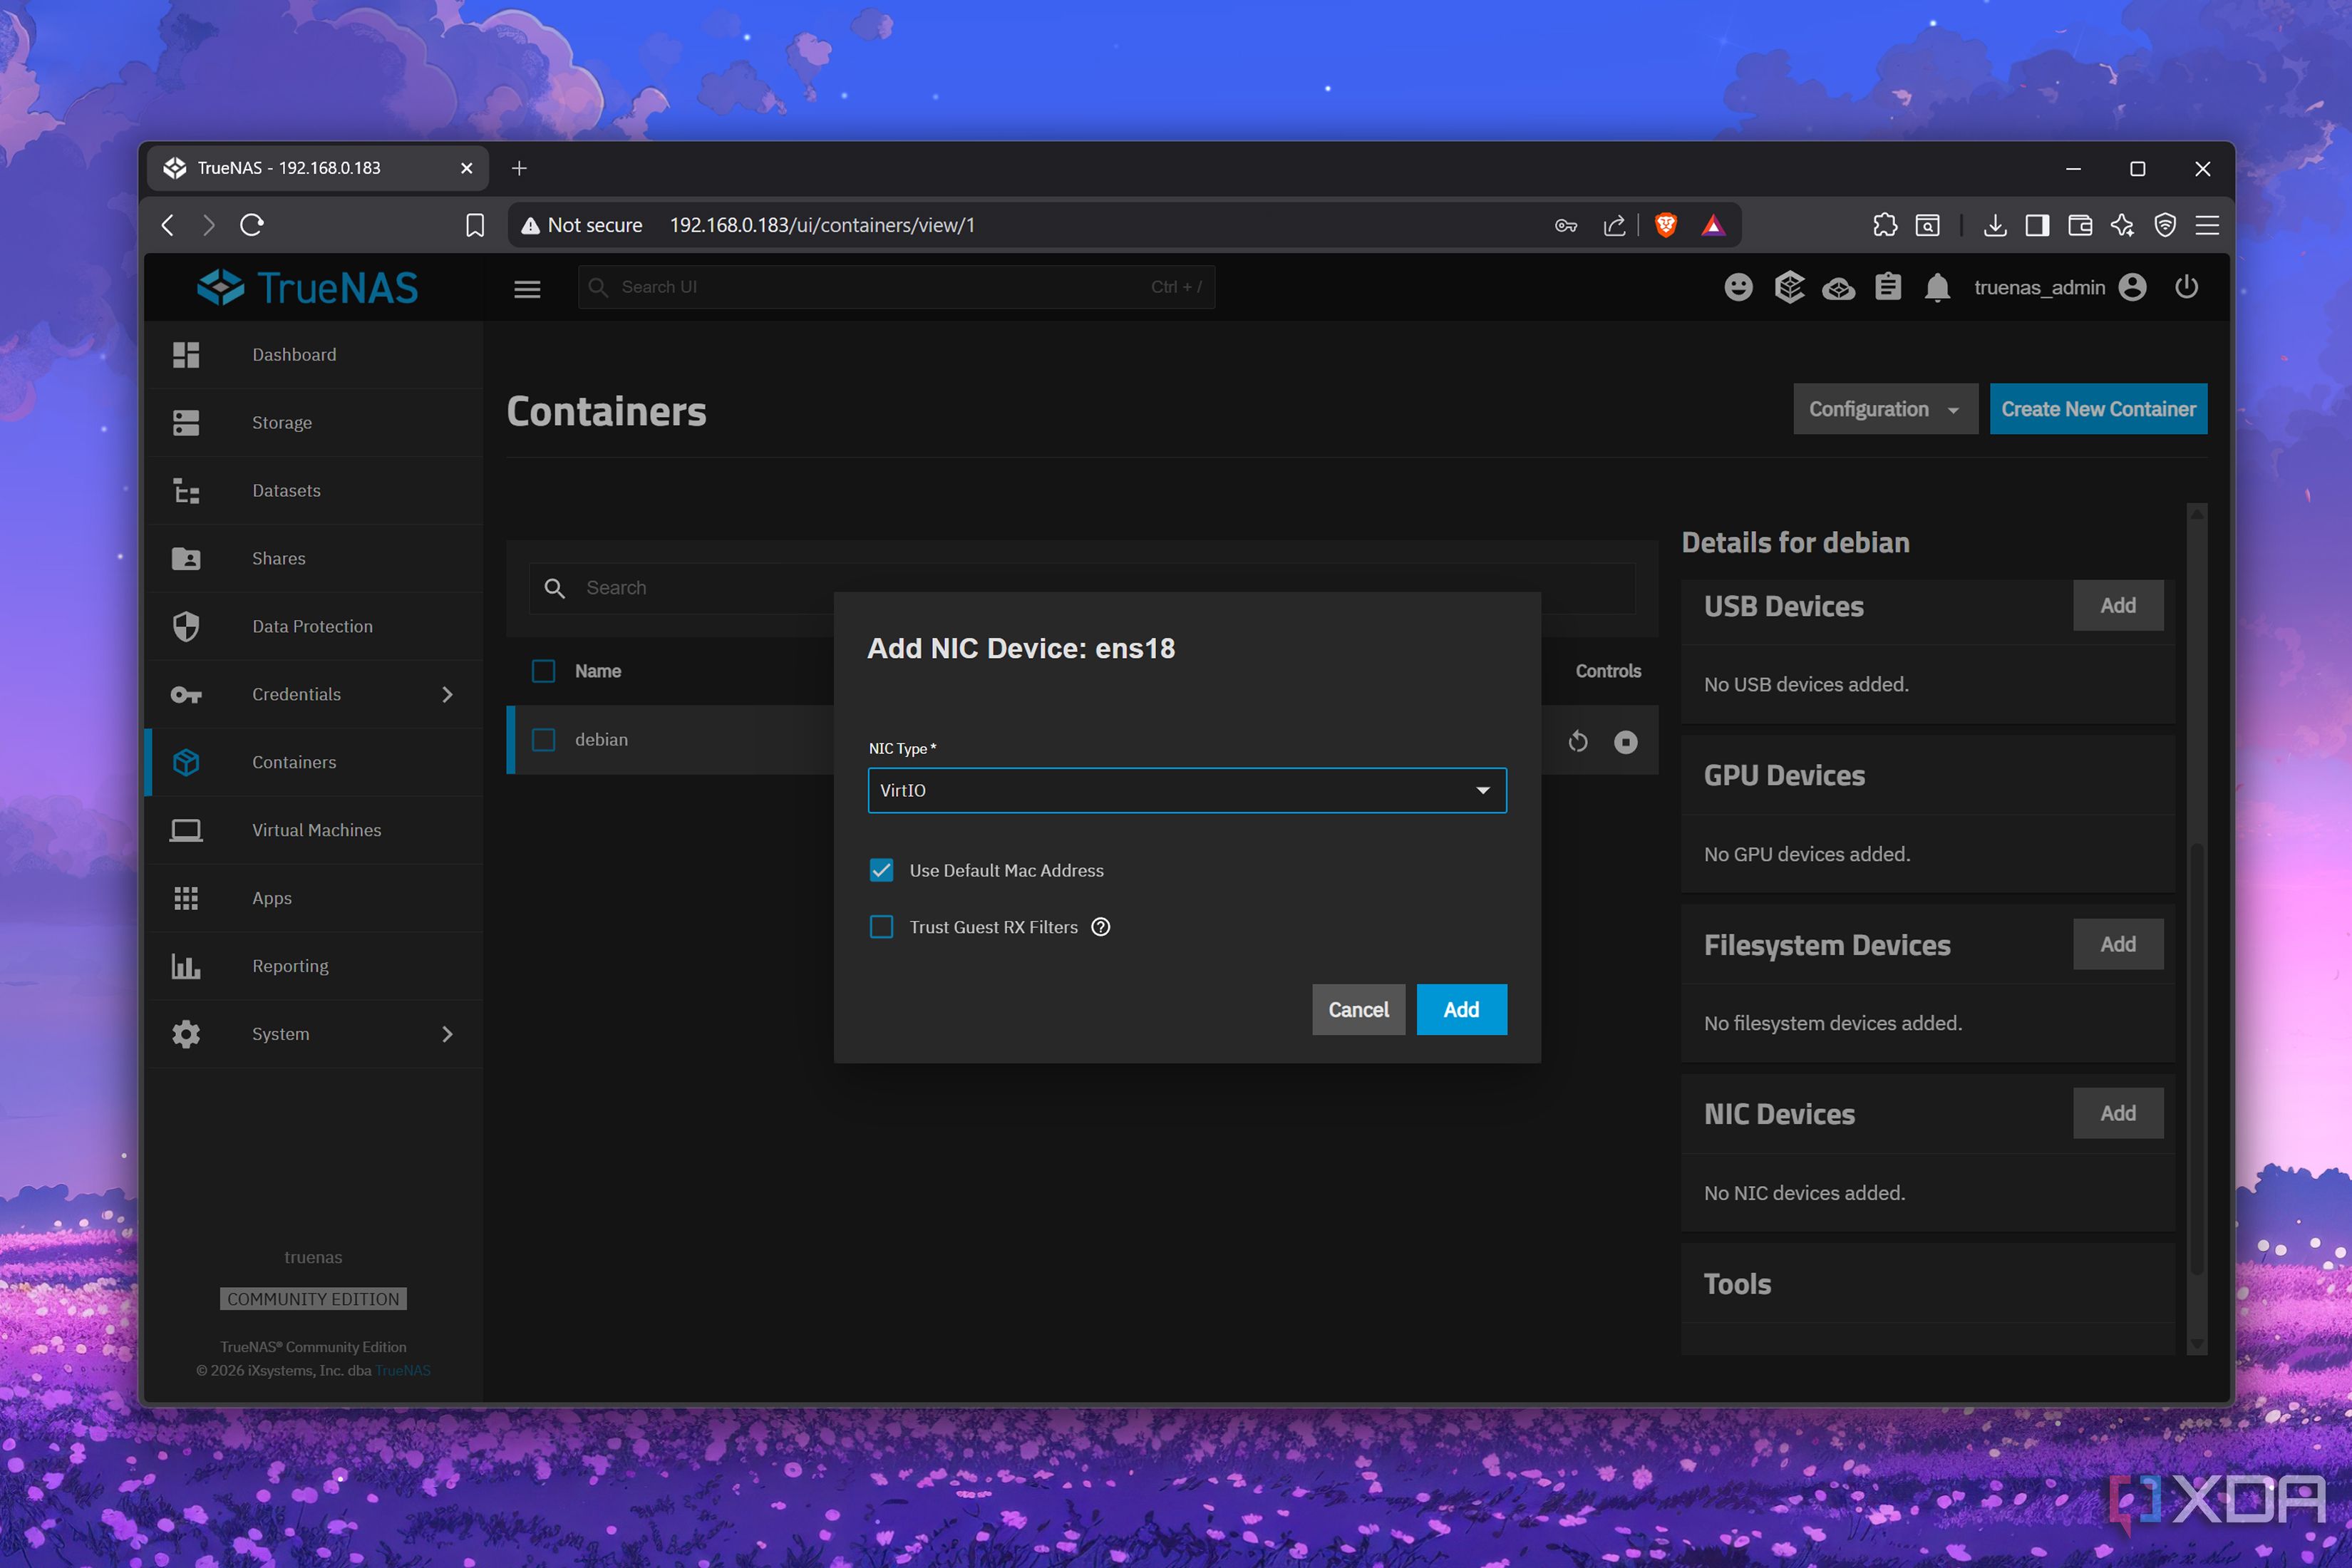This screenshot has width=2352, height=1568.
Task: Click the power button icon in the top bar
Action: [x=2186, y=288]
